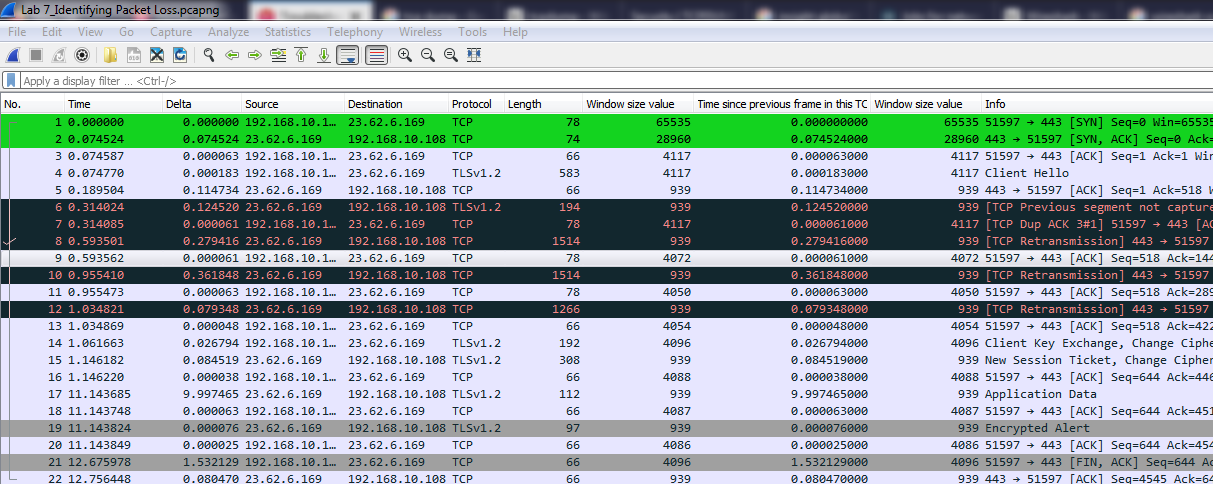Open display filter bookmarks
Viewport: 1213px width, 484px height.
pos(11,80)
